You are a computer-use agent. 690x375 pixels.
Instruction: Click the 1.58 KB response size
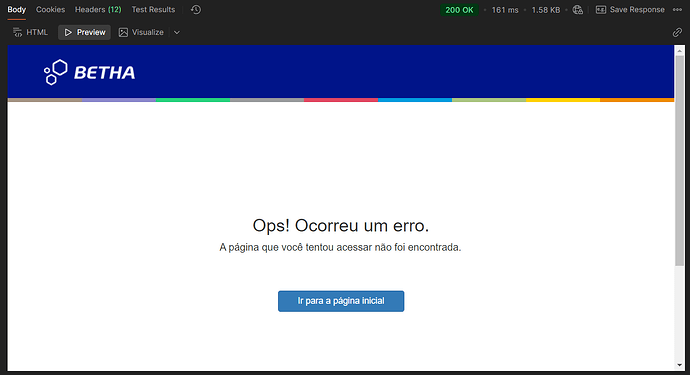(x=546, y=10)
